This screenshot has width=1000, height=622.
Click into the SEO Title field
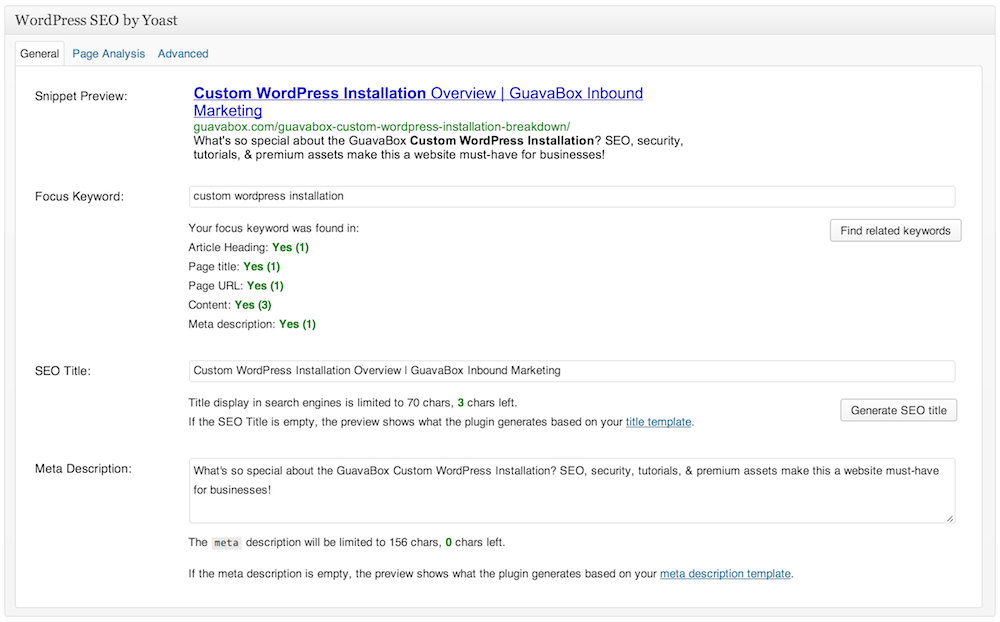[x=572, y=371]
